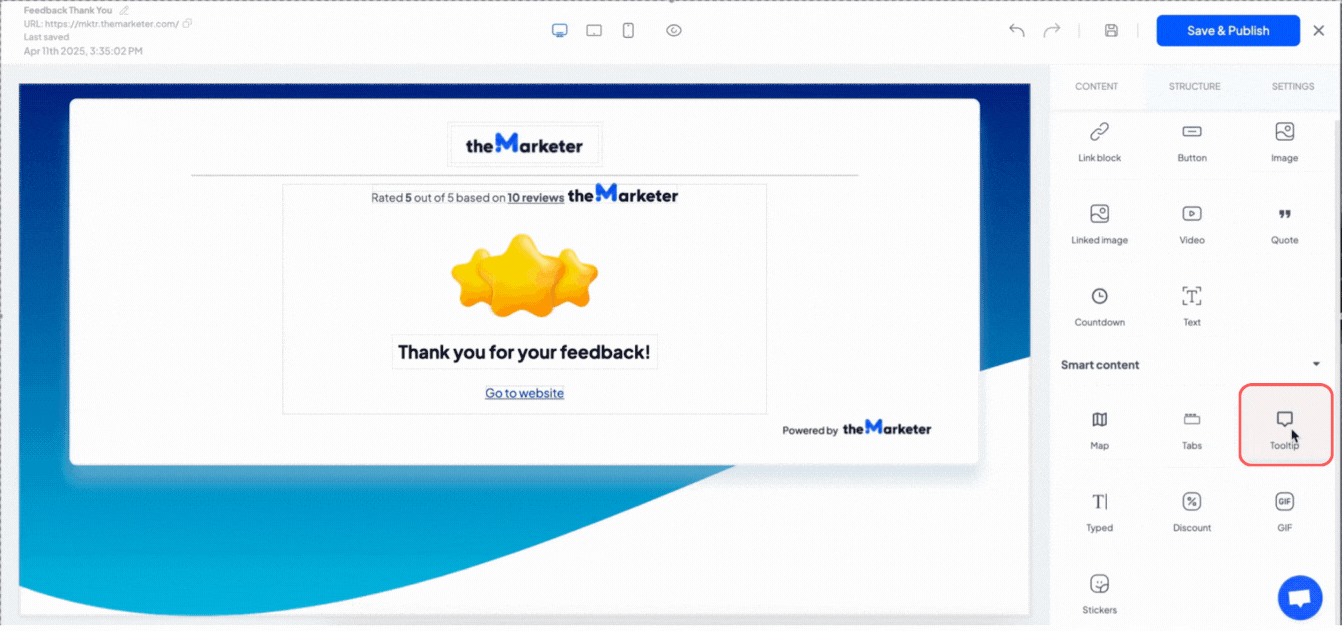Insert a GIF element
Screen dimensions: 1342x631
tap(1285, 511)
